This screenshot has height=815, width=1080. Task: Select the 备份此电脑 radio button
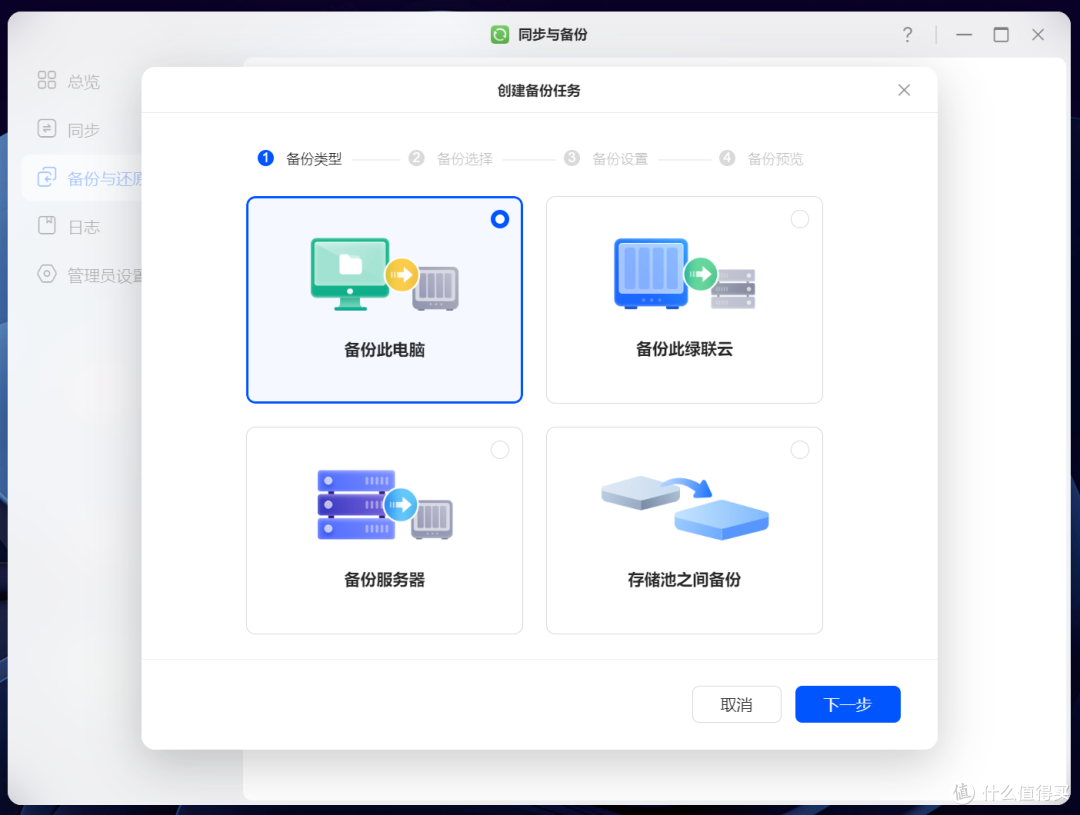[x=500, y=219]
